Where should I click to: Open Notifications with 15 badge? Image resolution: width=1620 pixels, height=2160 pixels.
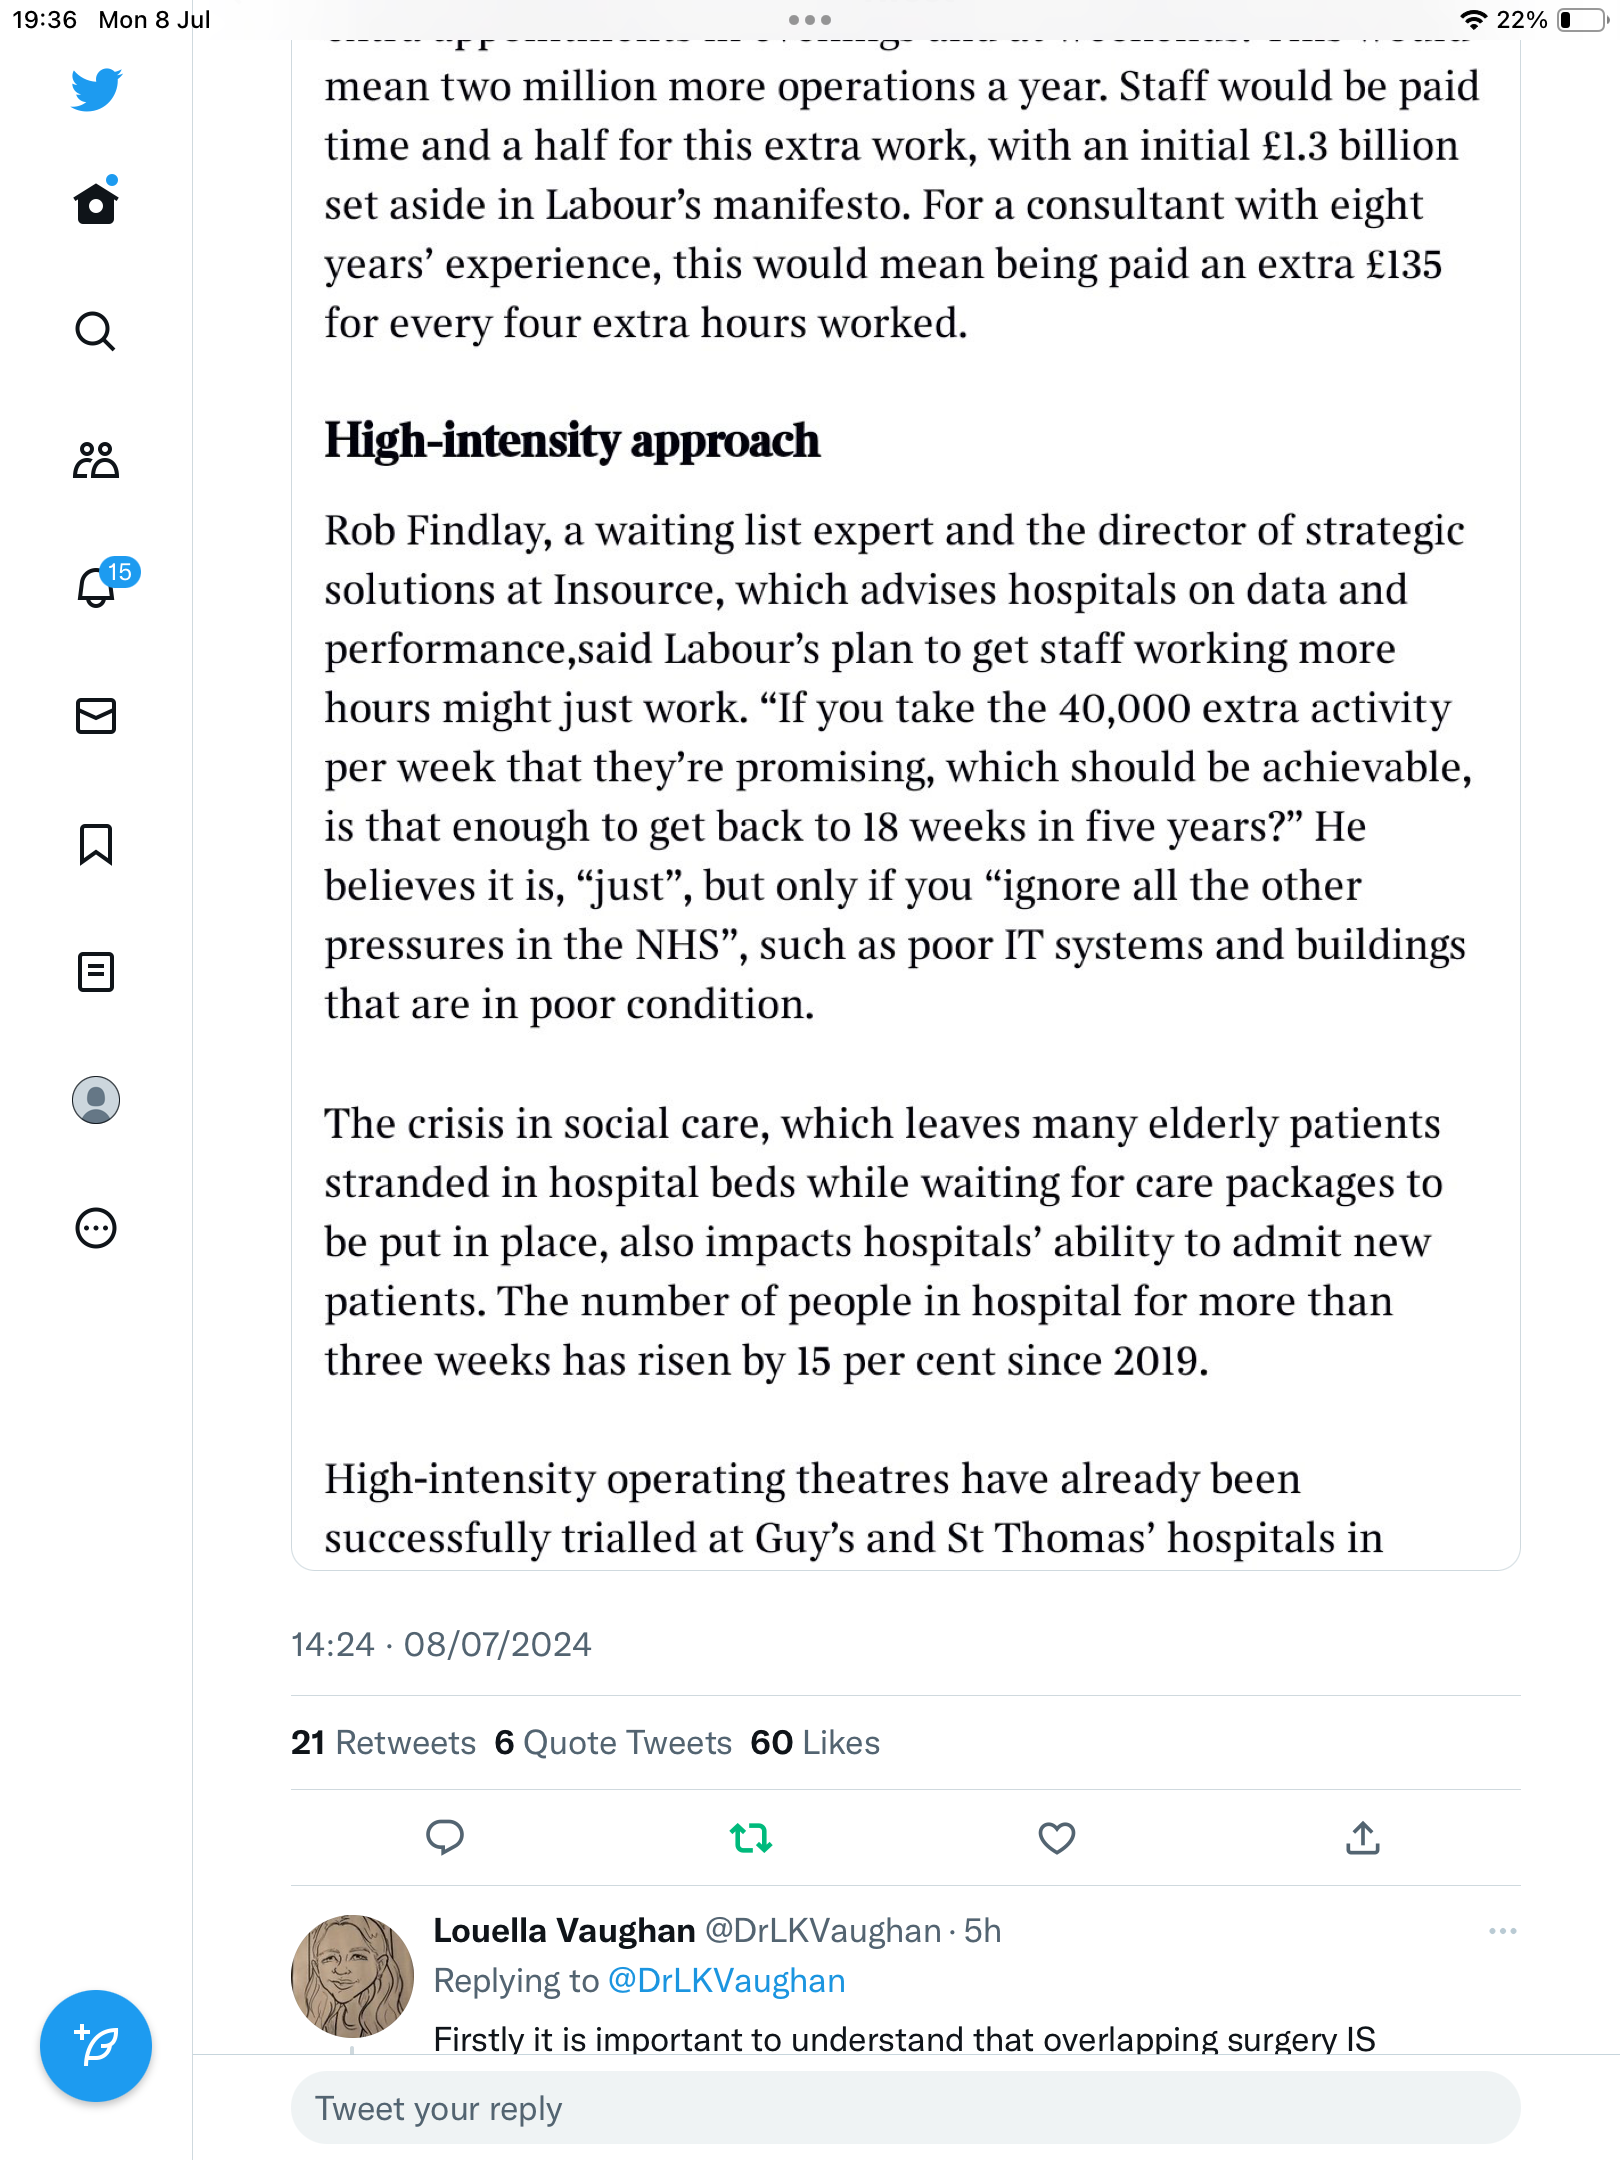pyautogui.click(x=97, y=588)
